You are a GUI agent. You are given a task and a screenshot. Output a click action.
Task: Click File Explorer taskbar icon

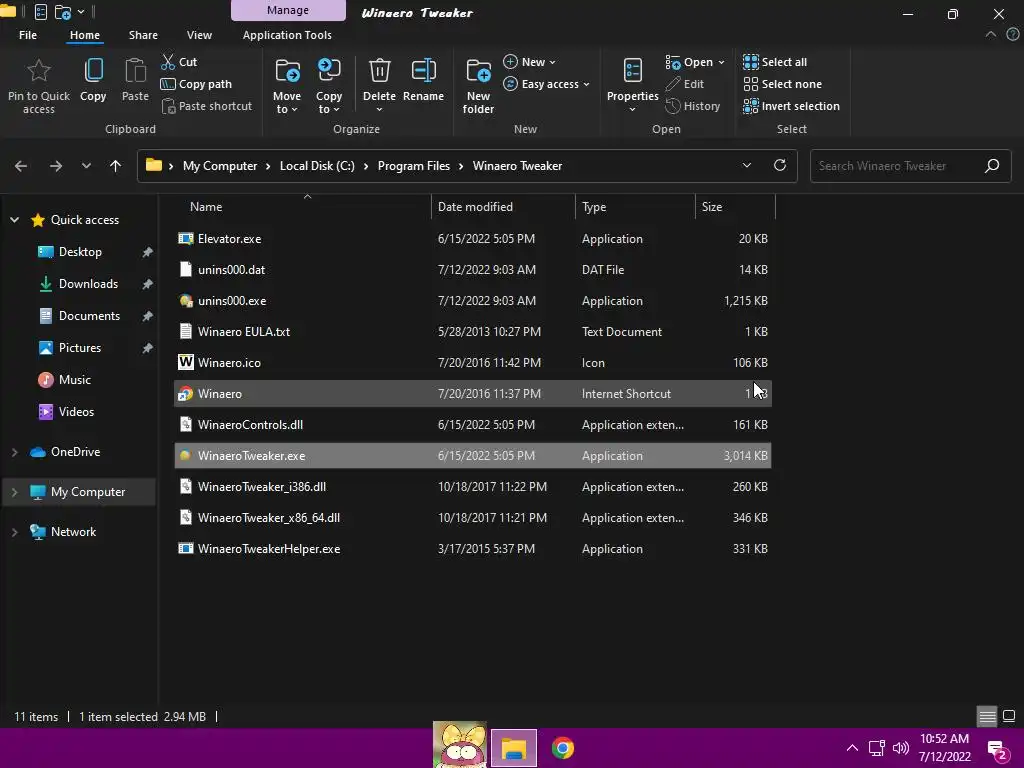coord(514,748)
